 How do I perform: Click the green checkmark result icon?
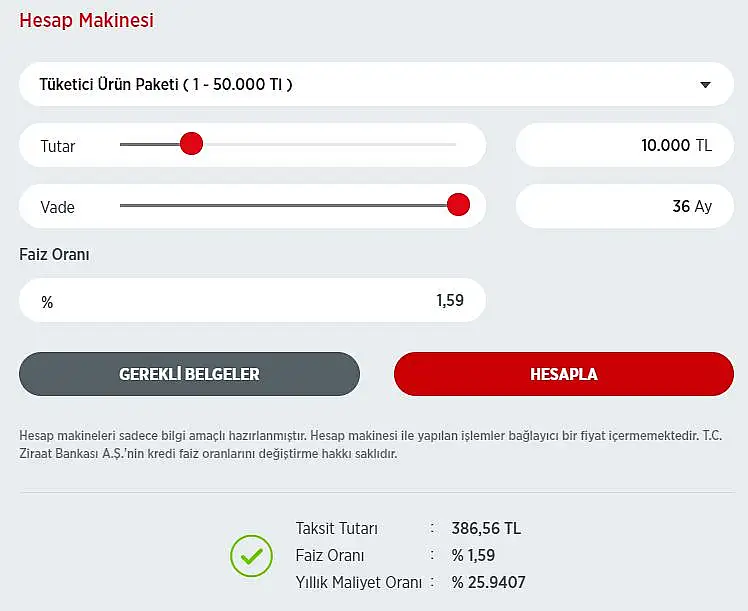point(251,556)
